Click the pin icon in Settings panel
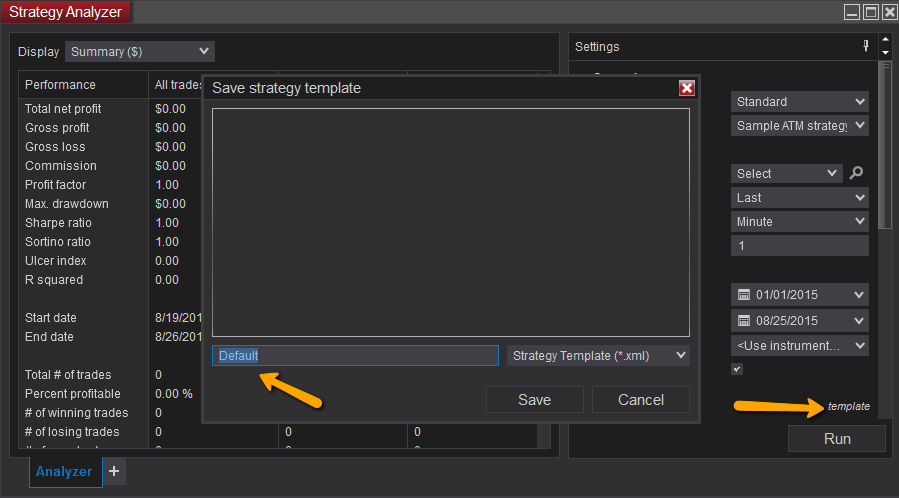 coord(866,46)
